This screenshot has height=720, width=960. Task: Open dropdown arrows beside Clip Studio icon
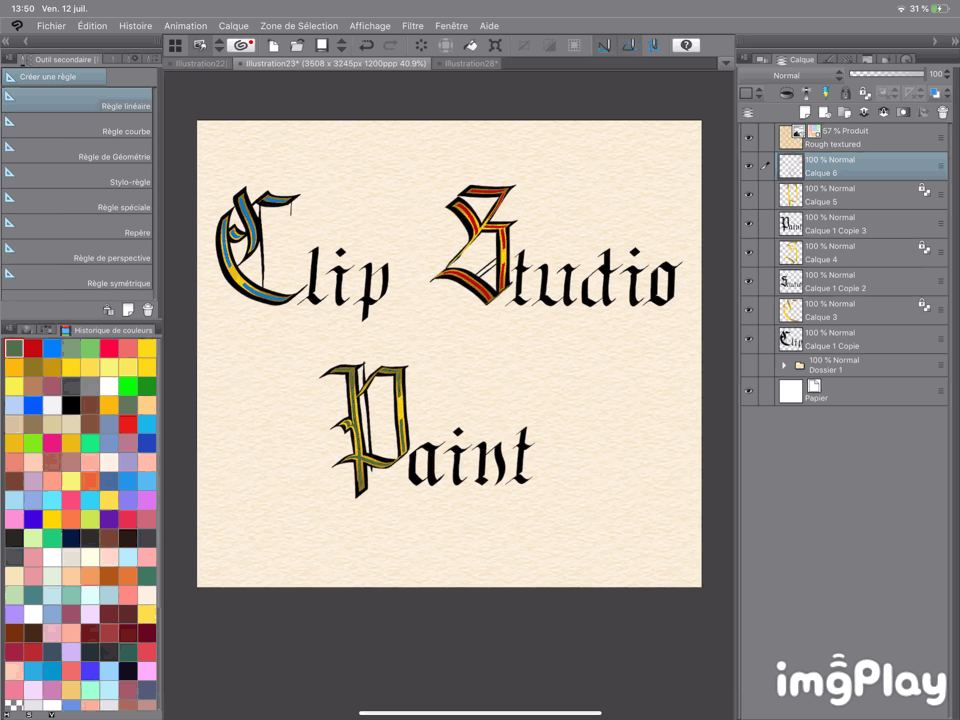219,45
